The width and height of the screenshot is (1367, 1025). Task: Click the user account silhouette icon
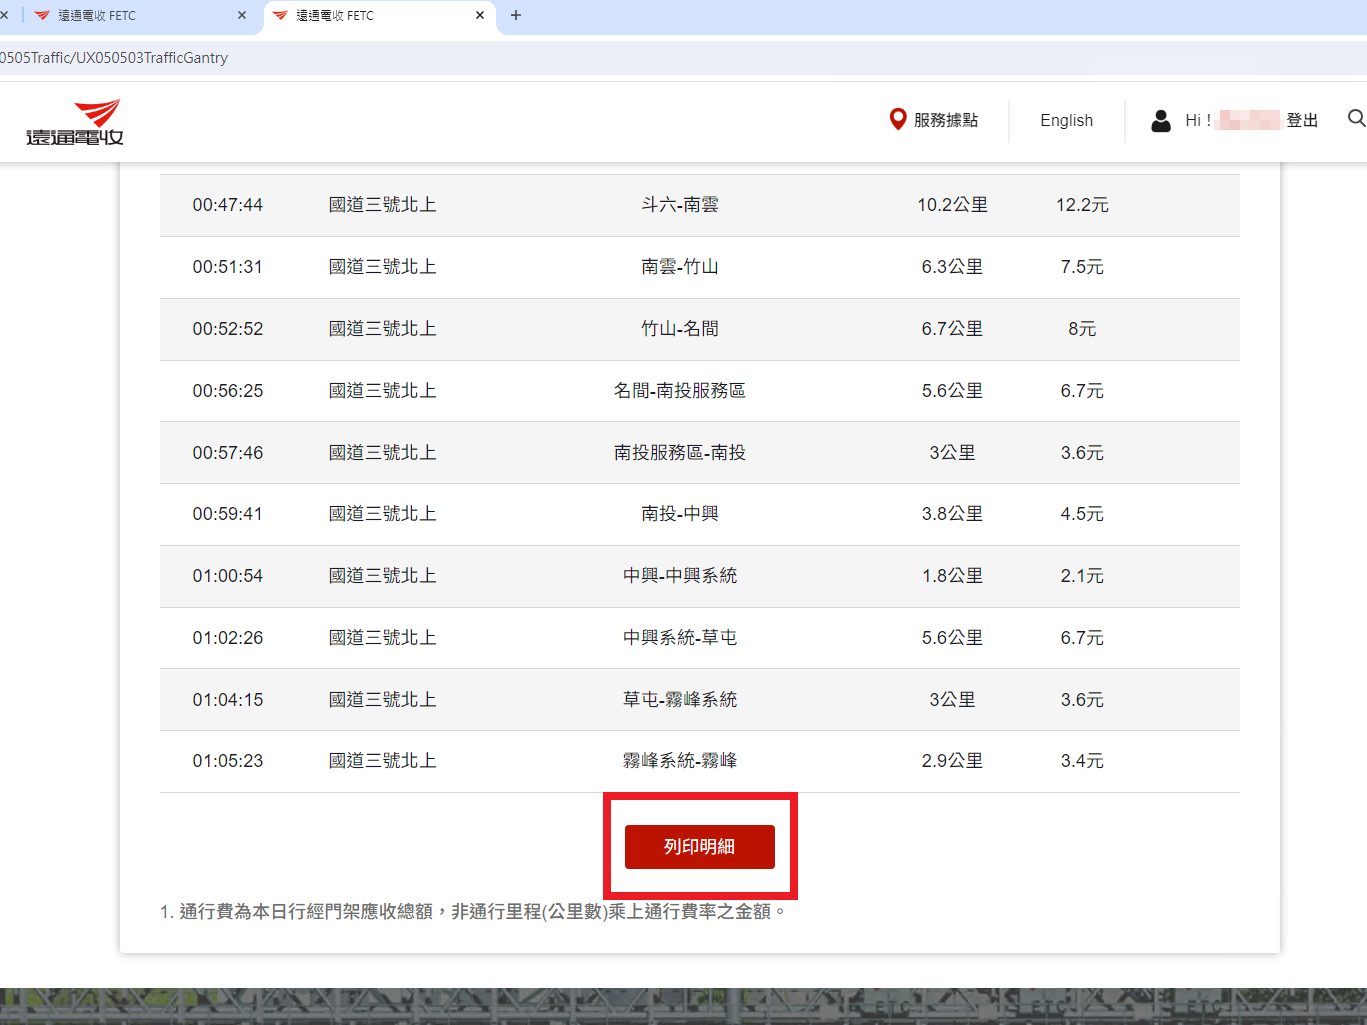coord(1160,121)
